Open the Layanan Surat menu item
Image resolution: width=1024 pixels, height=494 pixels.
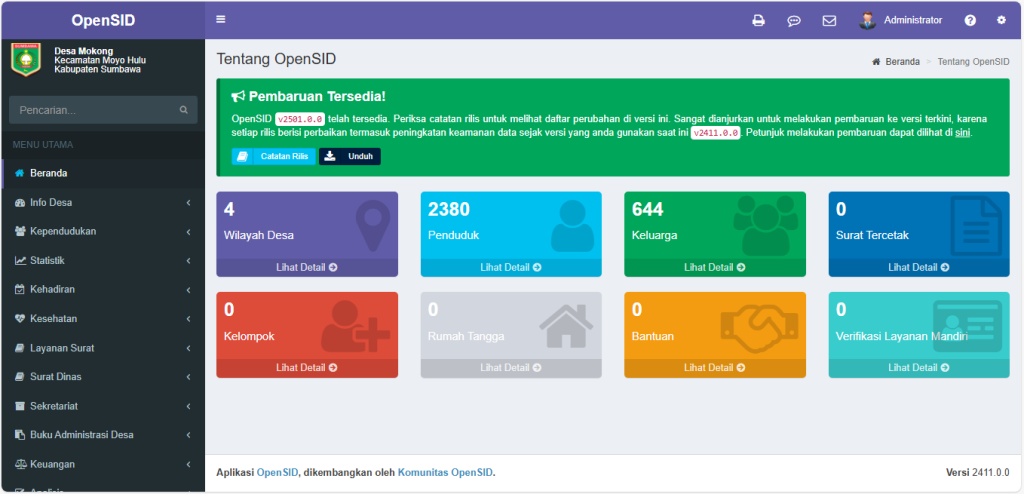click(x=103, y=348)
